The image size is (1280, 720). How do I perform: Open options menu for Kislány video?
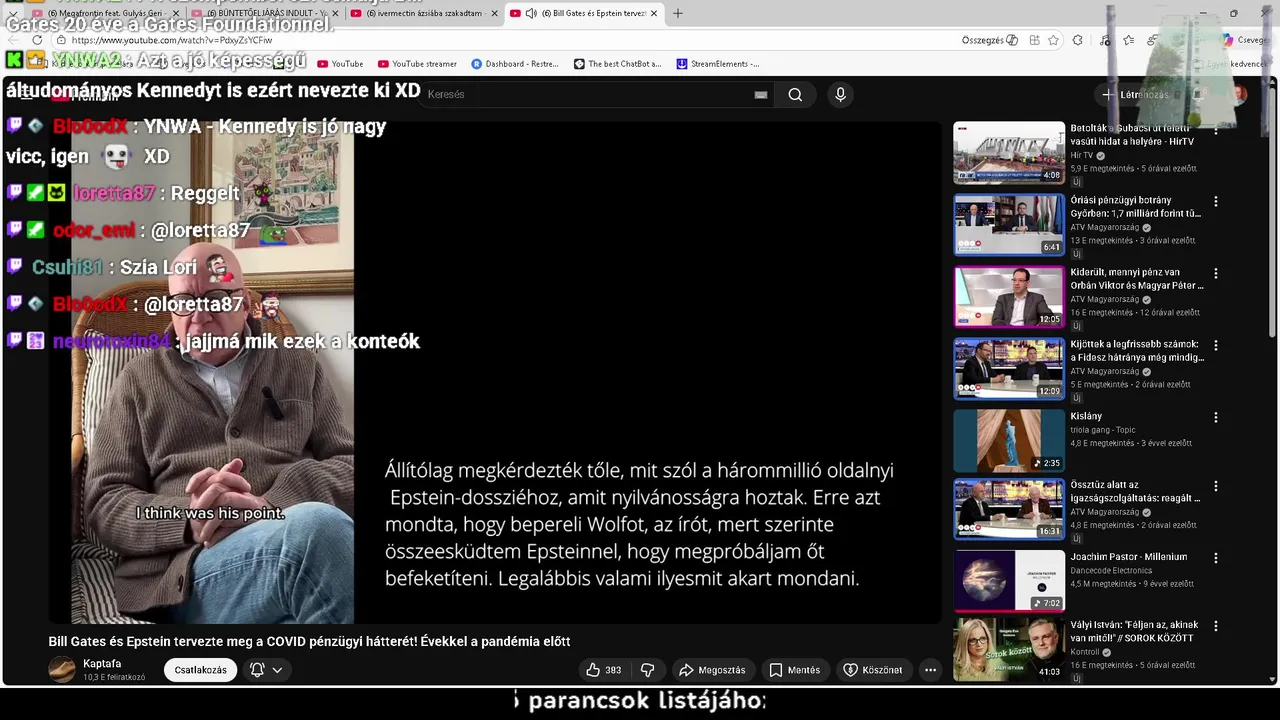(x=1215, y=418)
